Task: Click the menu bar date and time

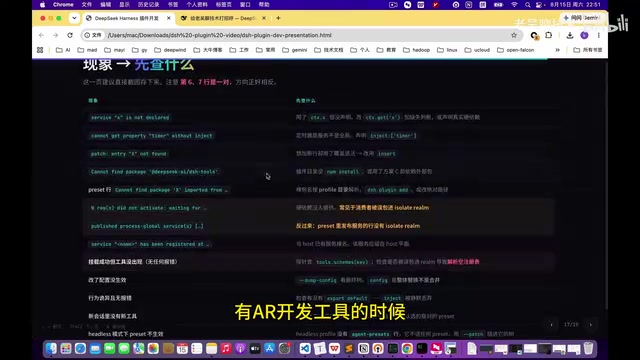Action: (575, 4)
